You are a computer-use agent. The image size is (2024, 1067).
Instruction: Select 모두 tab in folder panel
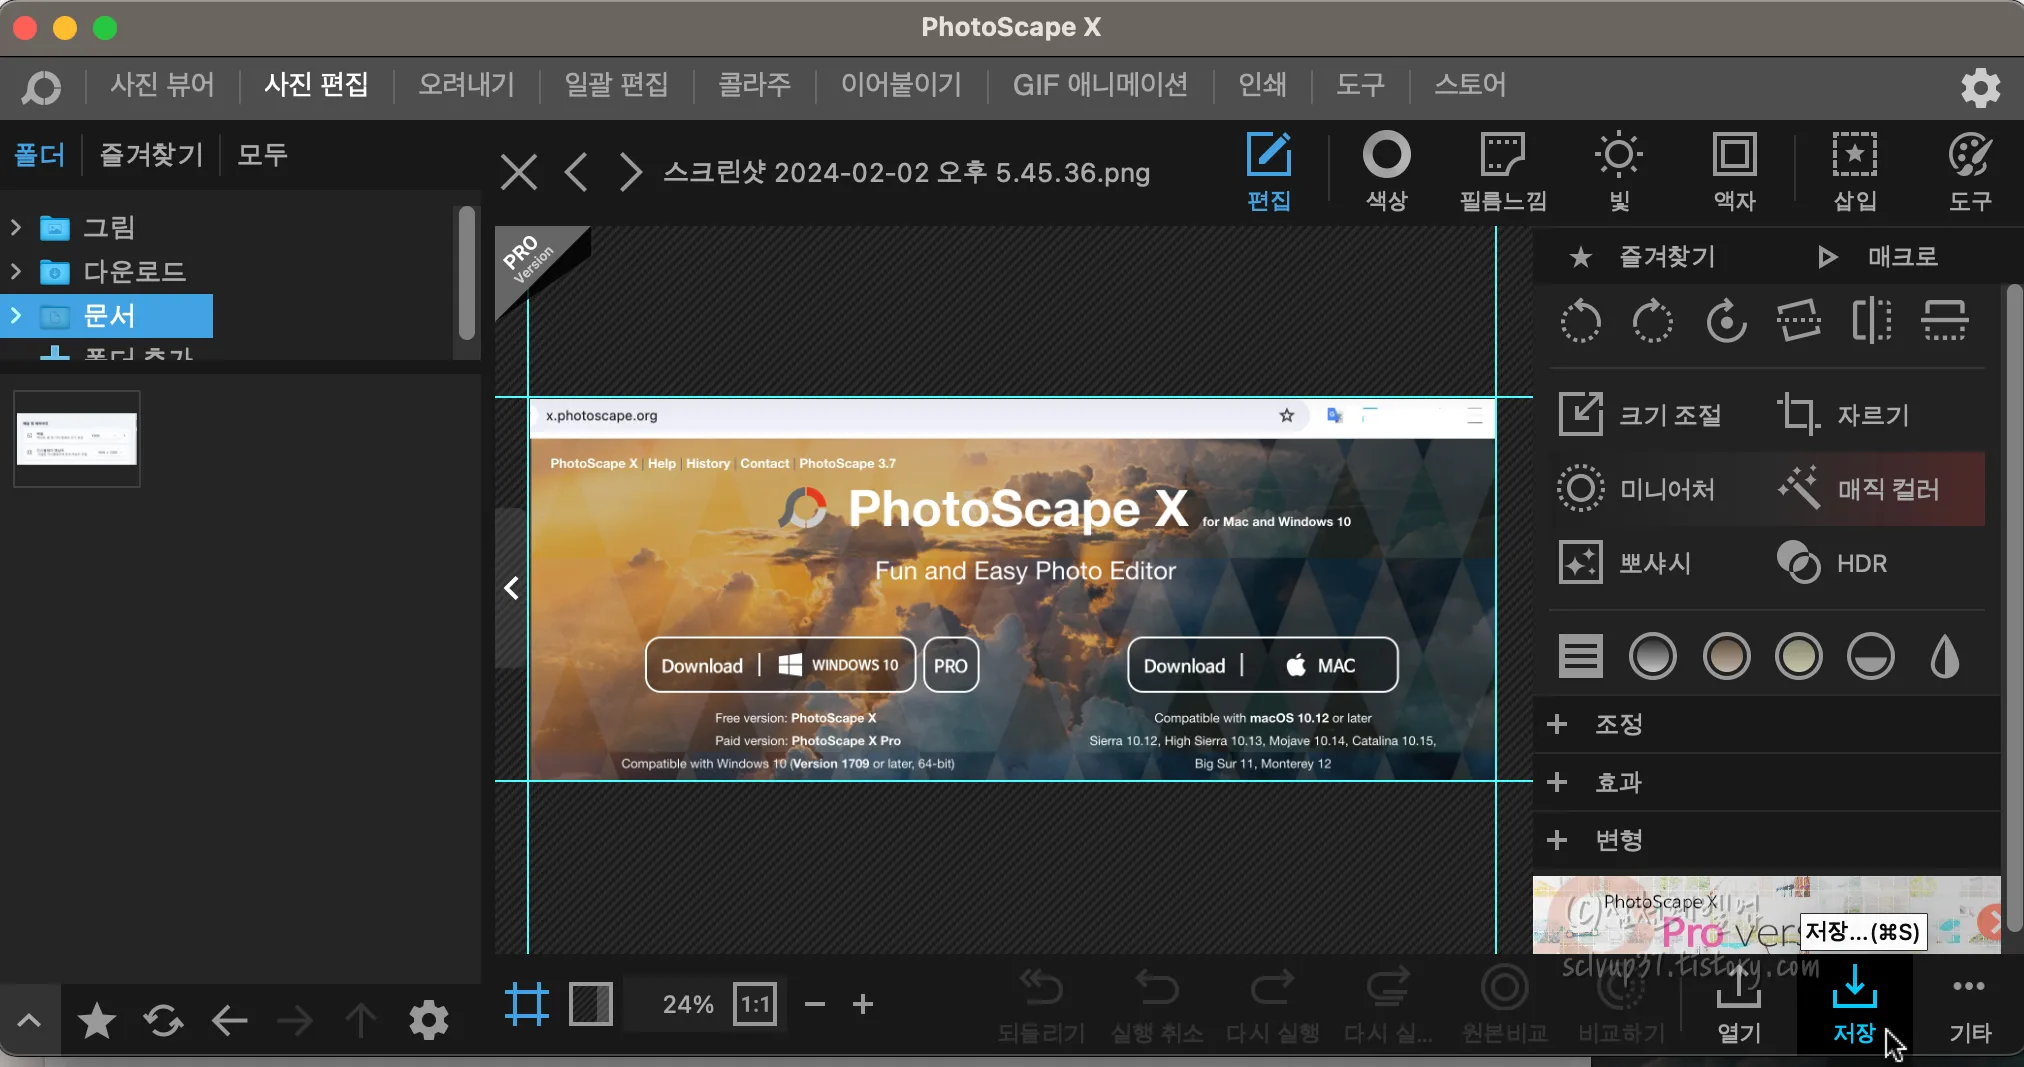tap(262, 154)
